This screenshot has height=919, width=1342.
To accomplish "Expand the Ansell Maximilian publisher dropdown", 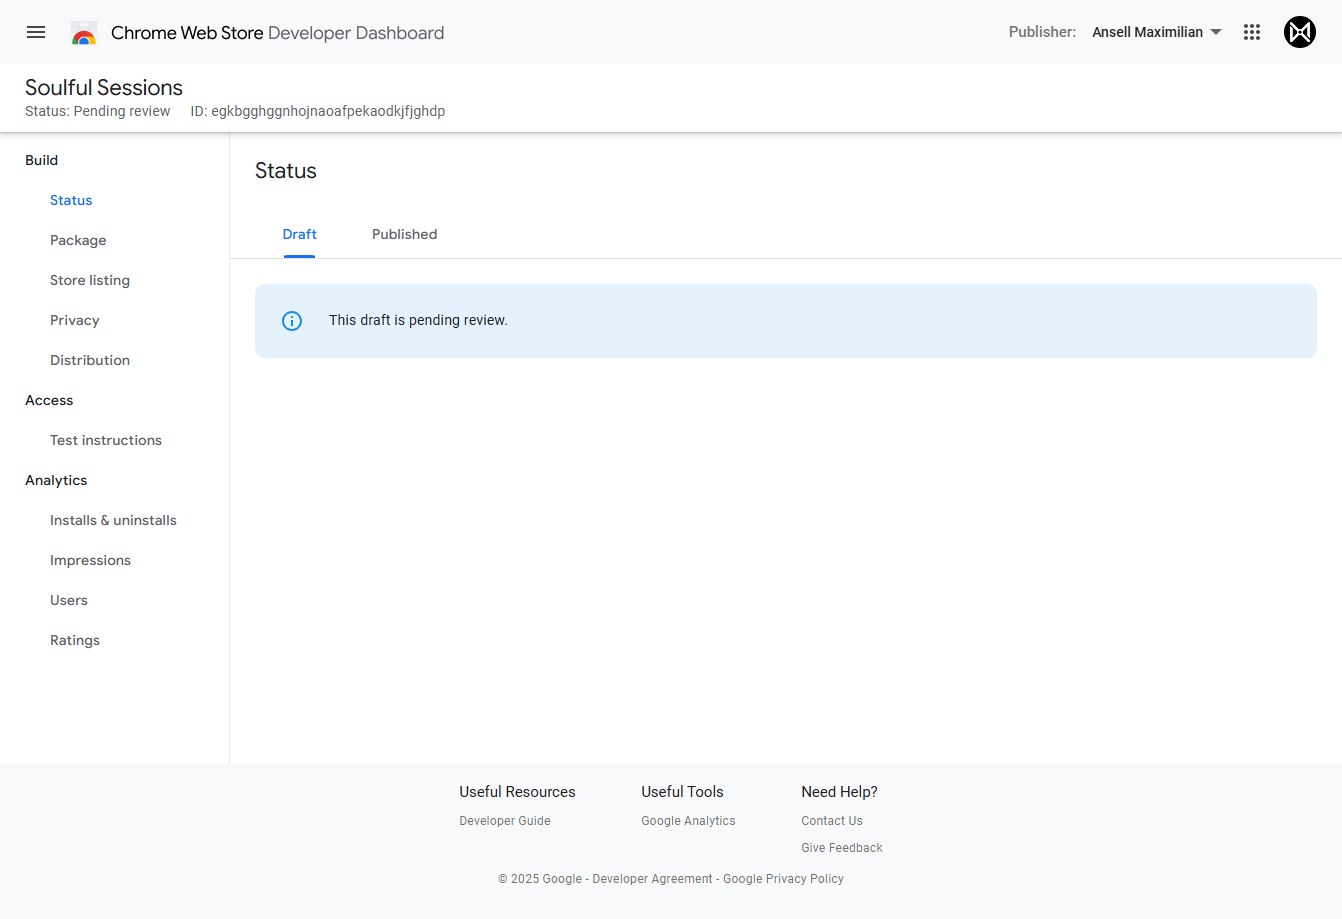I will (1156, 31).
